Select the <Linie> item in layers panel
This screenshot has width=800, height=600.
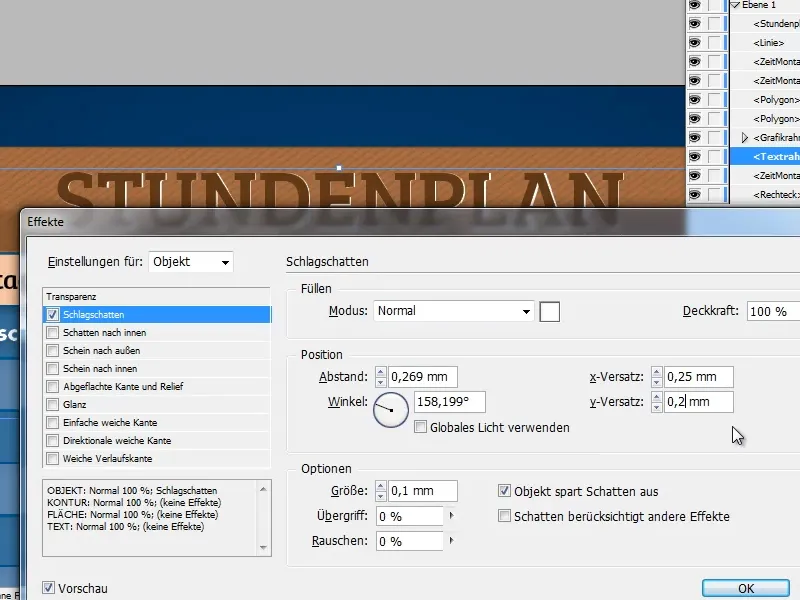pyautogui.click(x=768, y=43)
